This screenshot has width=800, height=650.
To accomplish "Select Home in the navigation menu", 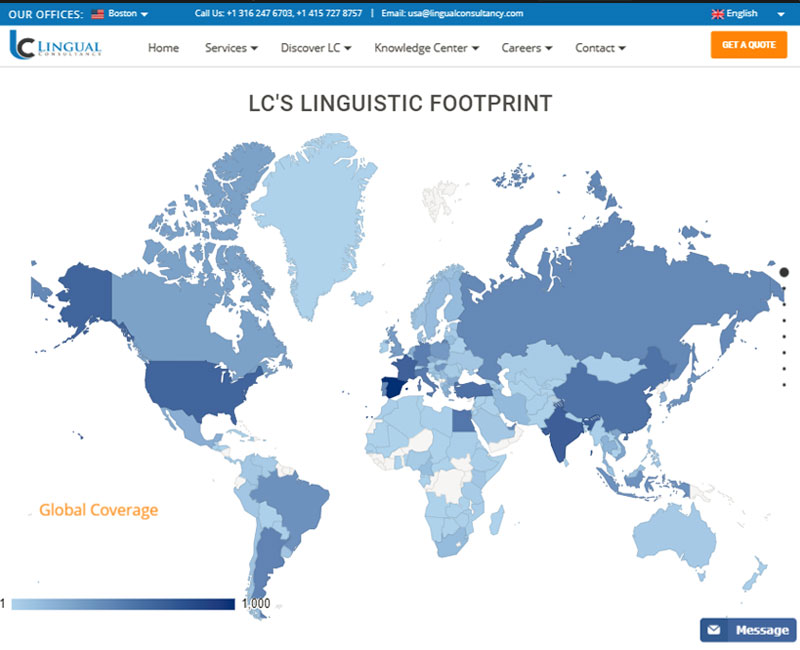I will coord(163,47).
